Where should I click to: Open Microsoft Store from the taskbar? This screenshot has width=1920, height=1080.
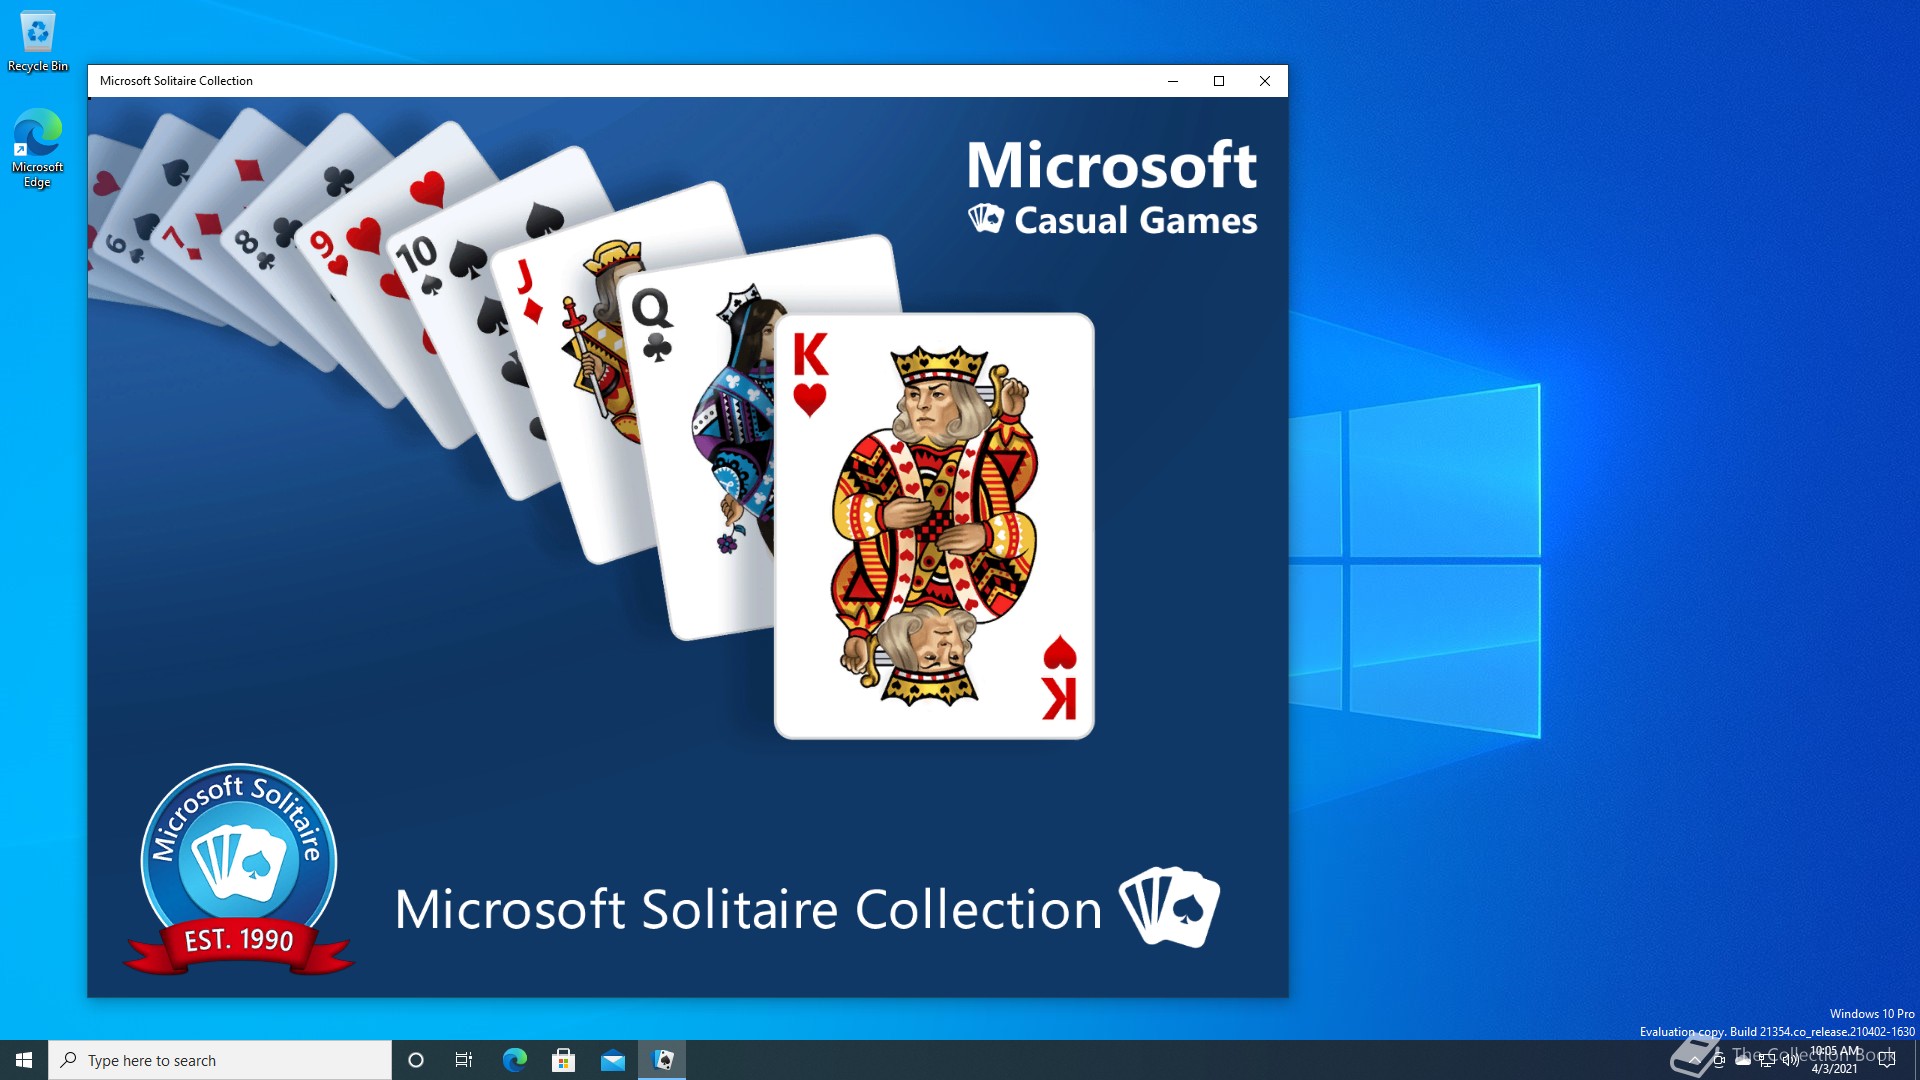tap(564, 1060)
